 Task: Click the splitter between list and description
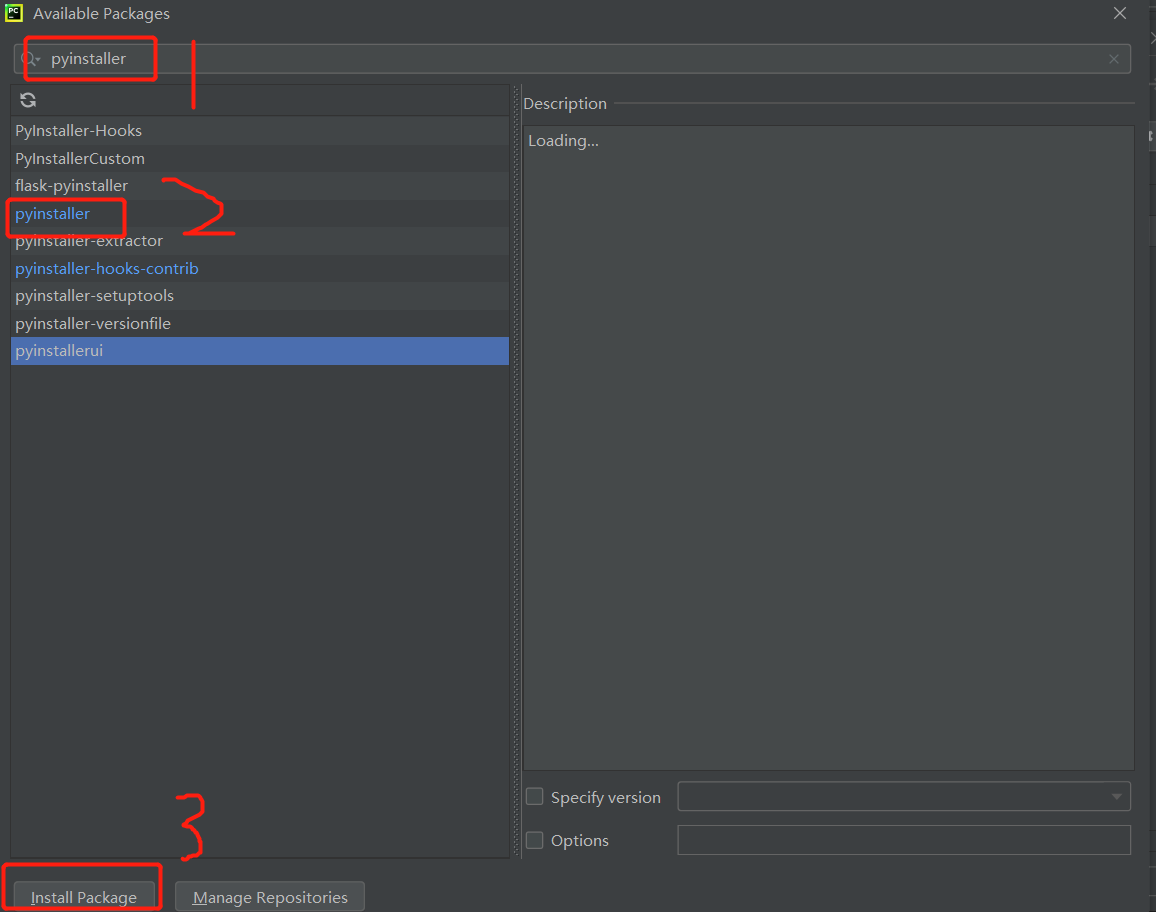[516, 472]
